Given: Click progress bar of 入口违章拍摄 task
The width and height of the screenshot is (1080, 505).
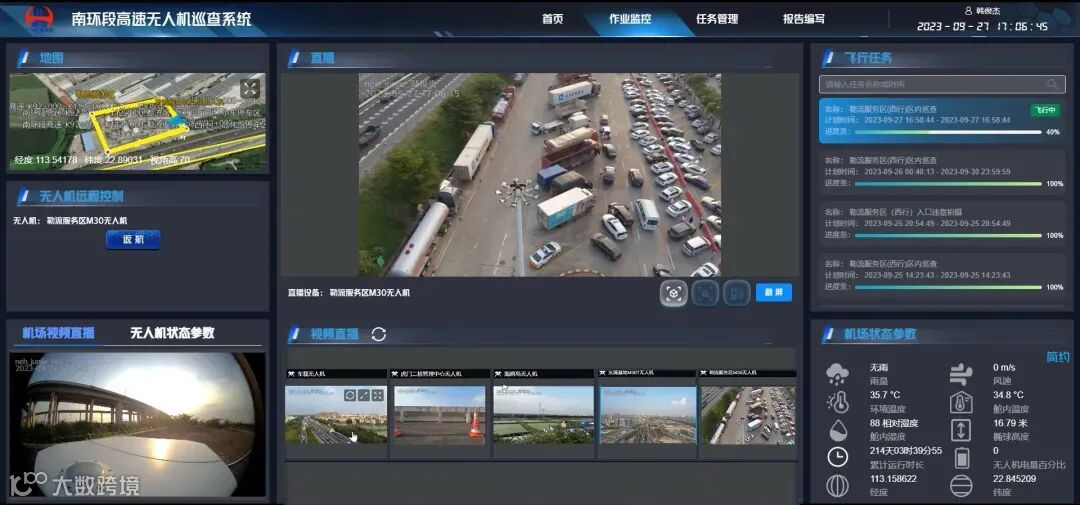Looking at the screenshot, I should coord(948,236).
